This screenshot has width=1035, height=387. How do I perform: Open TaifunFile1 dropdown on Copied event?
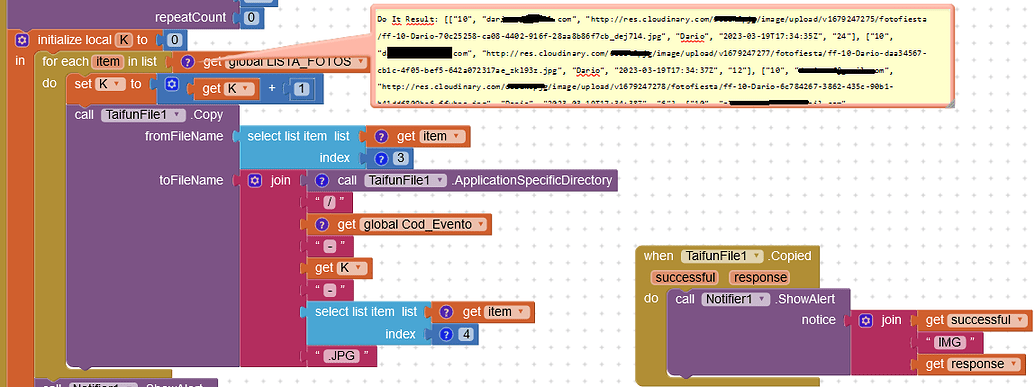(x=721, y=256)
